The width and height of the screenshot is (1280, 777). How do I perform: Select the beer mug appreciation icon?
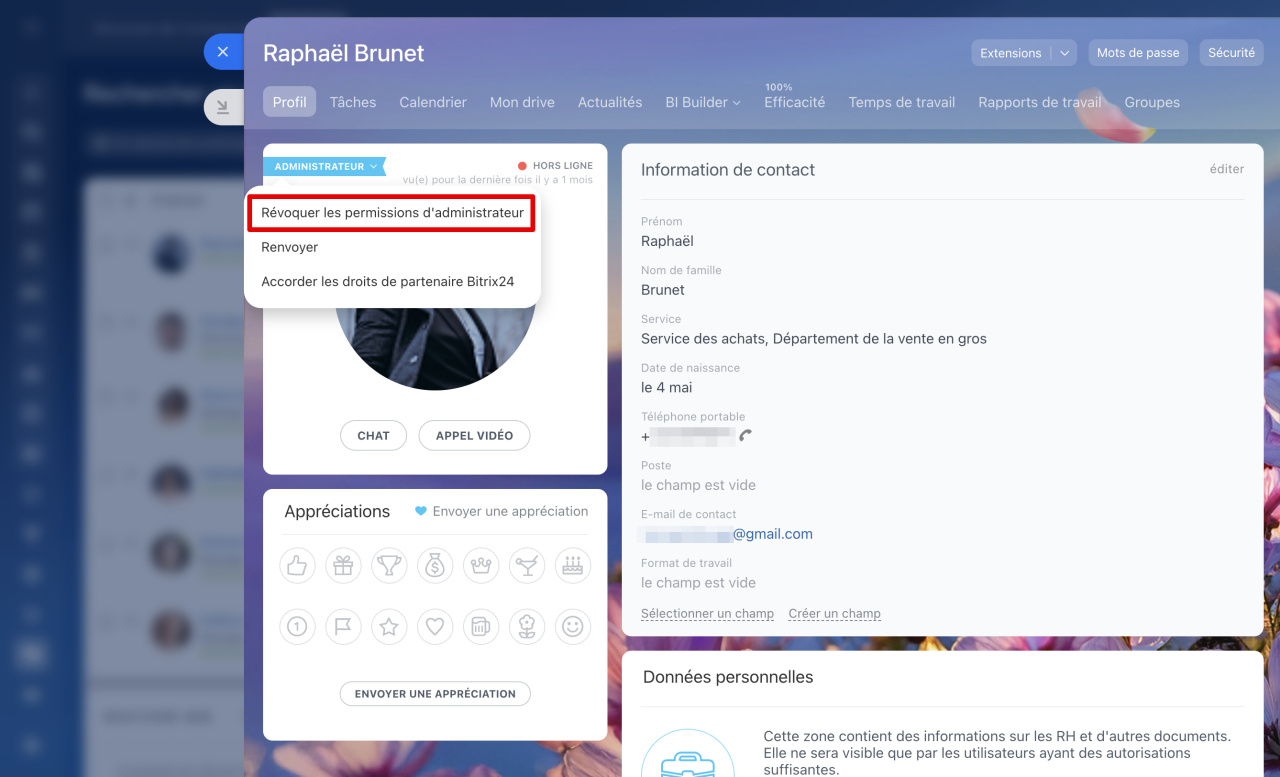pos(481,627)
